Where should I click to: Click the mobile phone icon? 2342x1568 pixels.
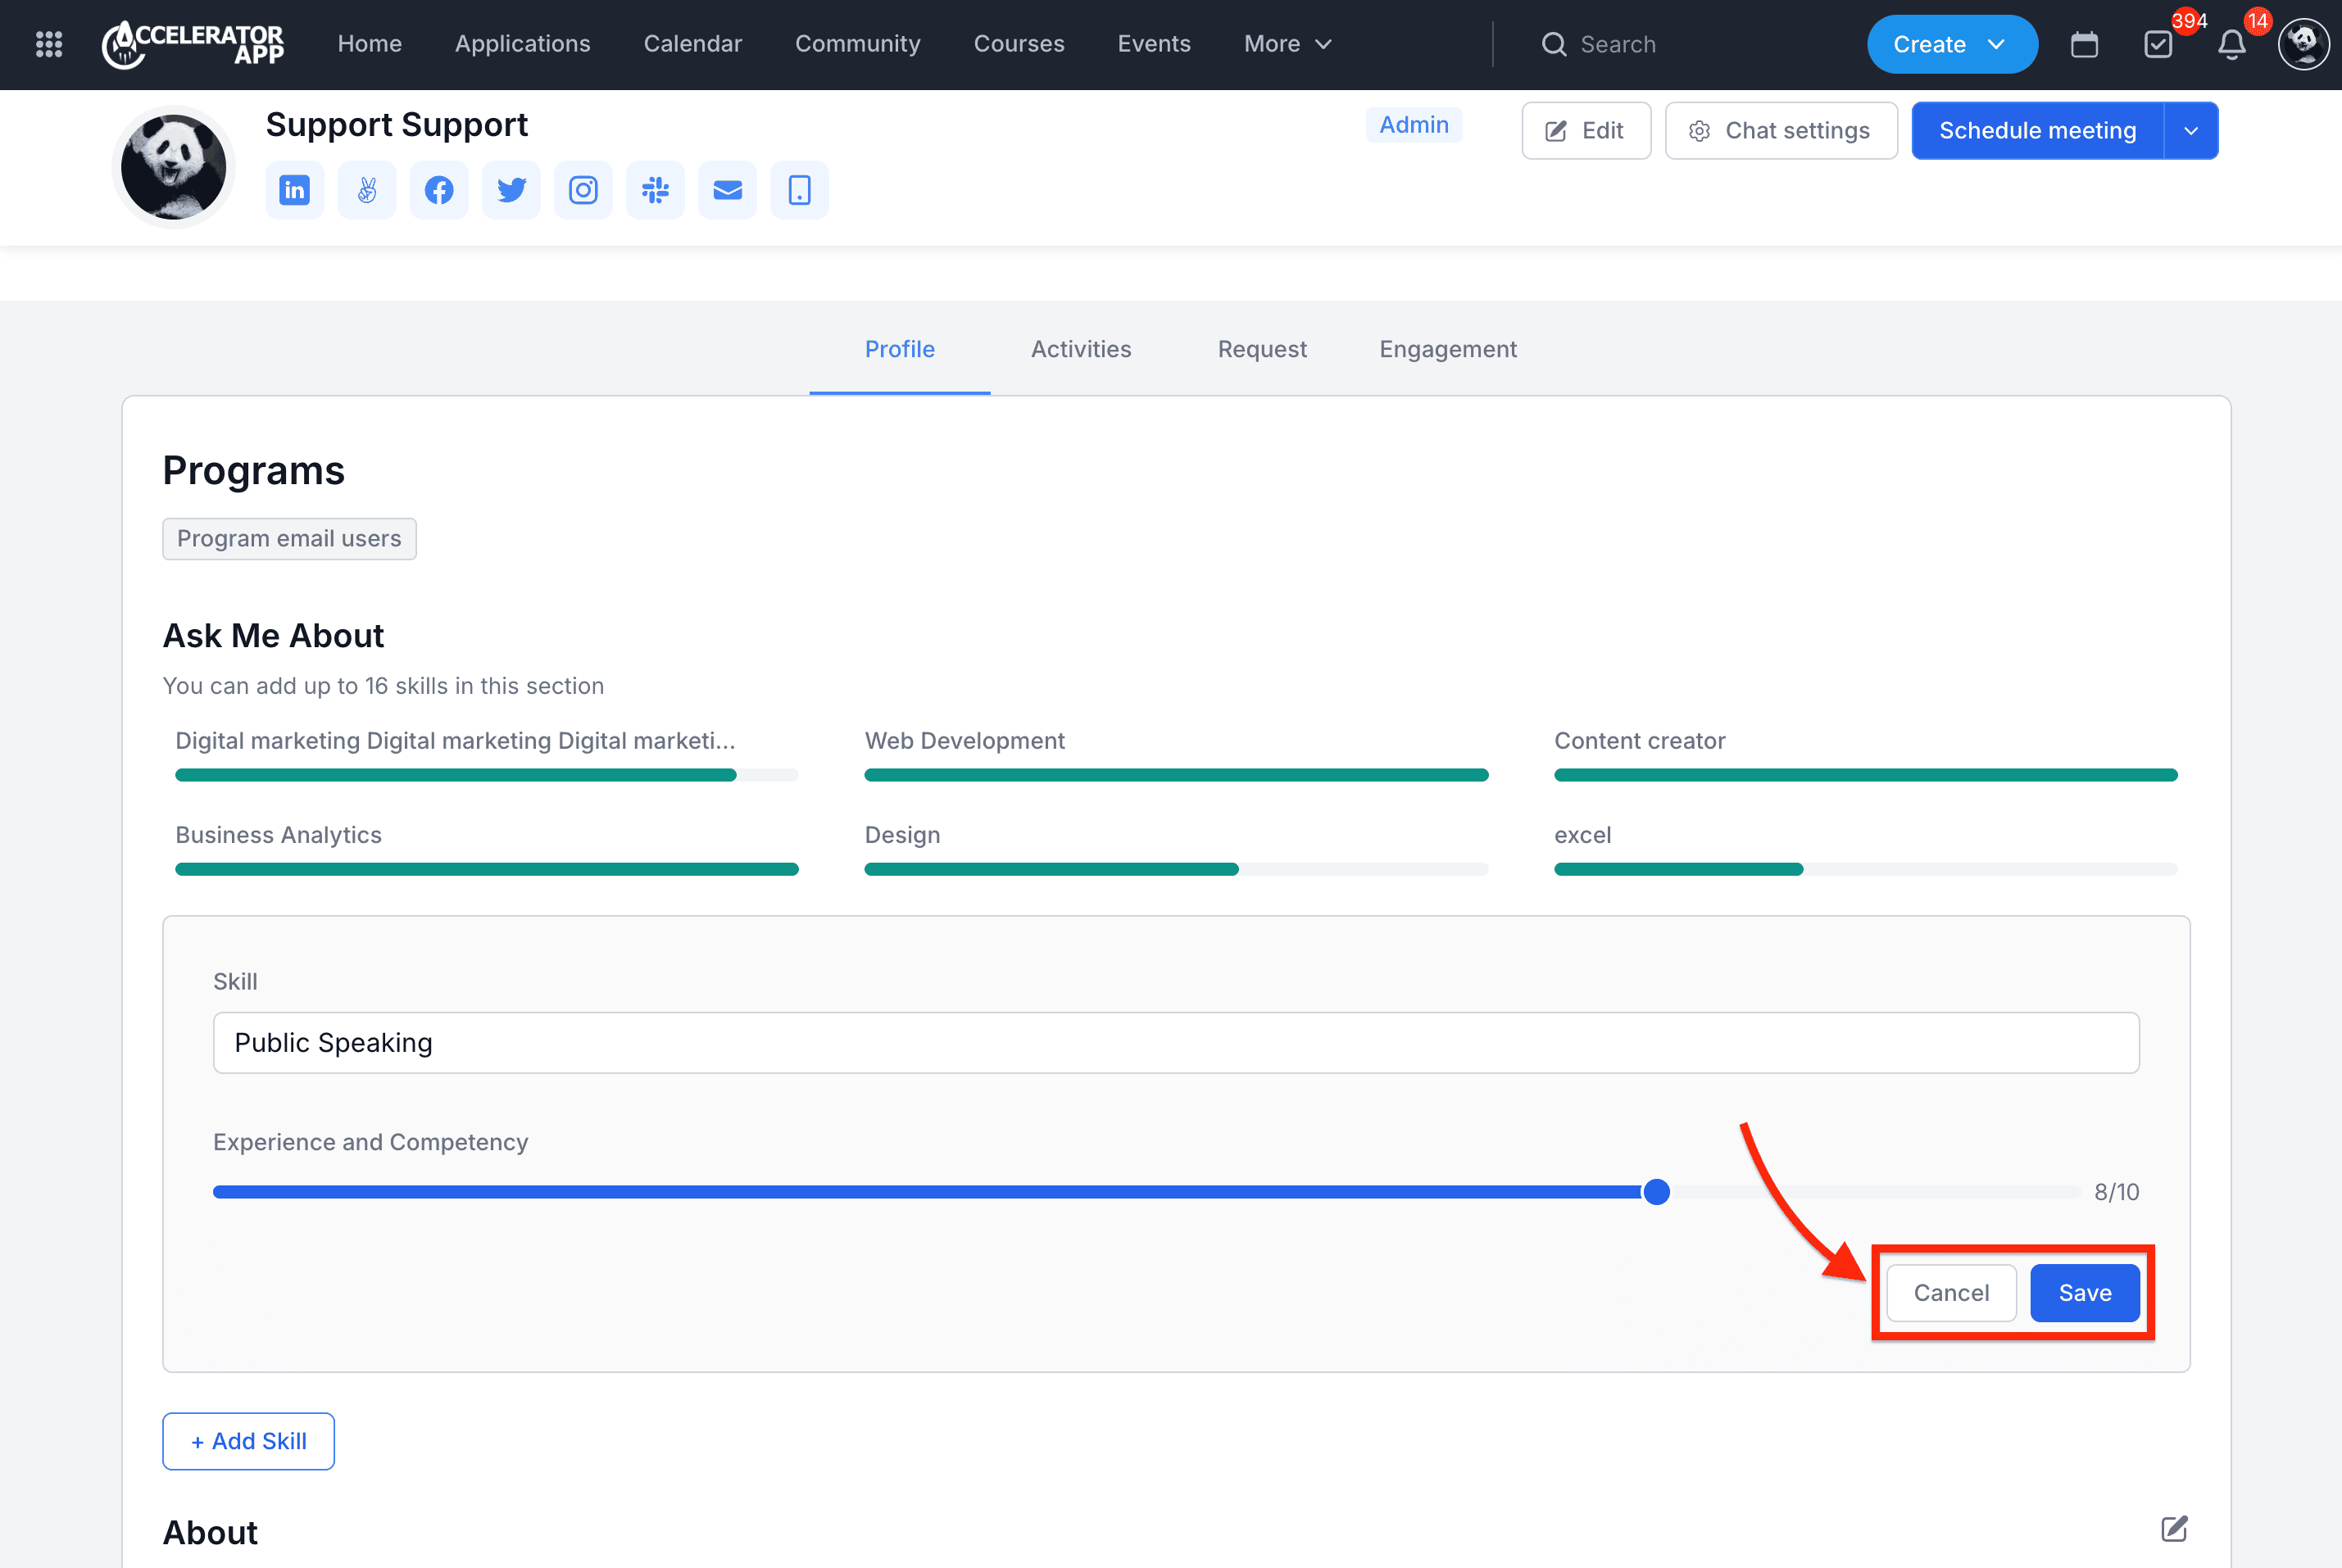pyautogui.click(x=799, y=190)
